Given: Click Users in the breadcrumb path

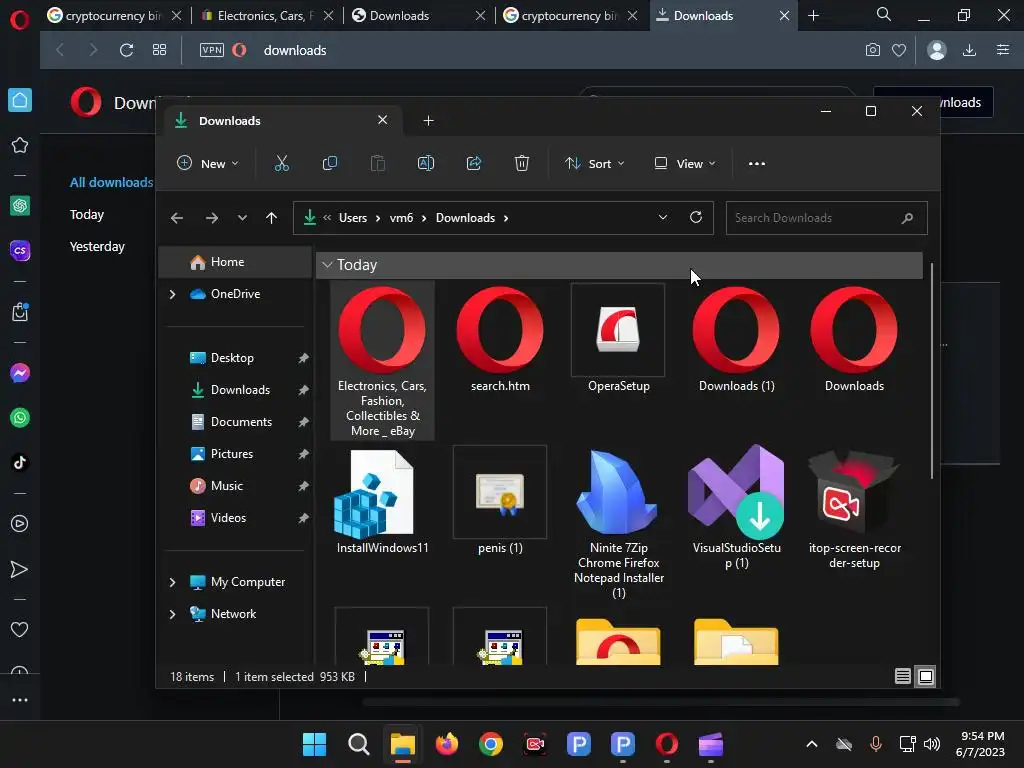Looking at the screenshot, I should tap(353, 218).
